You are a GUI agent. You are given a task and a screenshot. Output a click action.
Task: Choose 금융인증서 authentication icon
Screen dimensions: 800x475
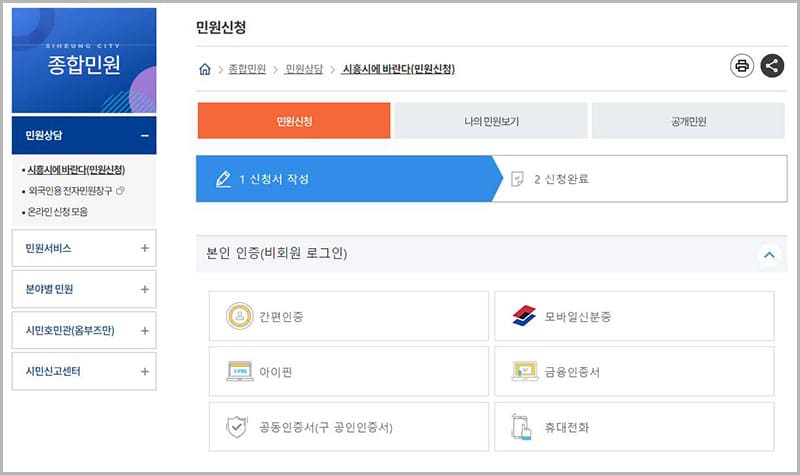(x=524, y=372)
